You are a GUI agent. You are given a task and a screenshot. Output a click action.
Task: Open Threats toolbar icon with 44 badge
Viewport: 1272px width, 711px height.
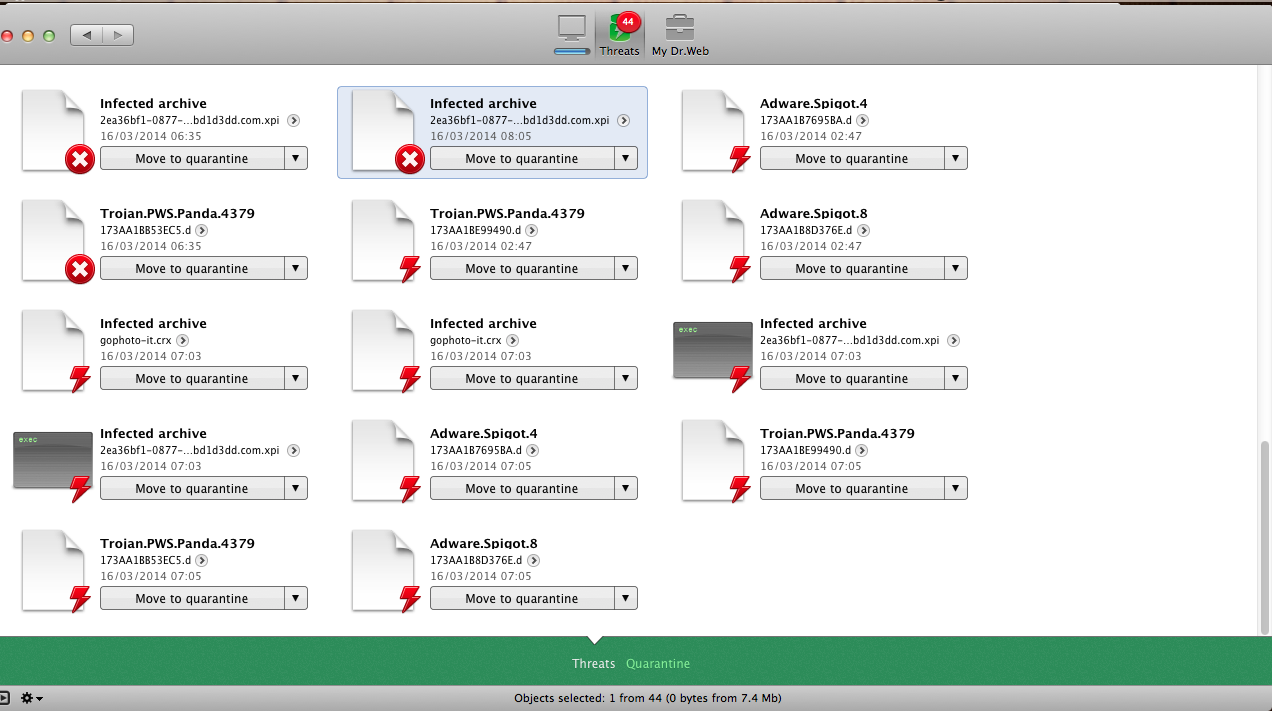tap(619, 35)
